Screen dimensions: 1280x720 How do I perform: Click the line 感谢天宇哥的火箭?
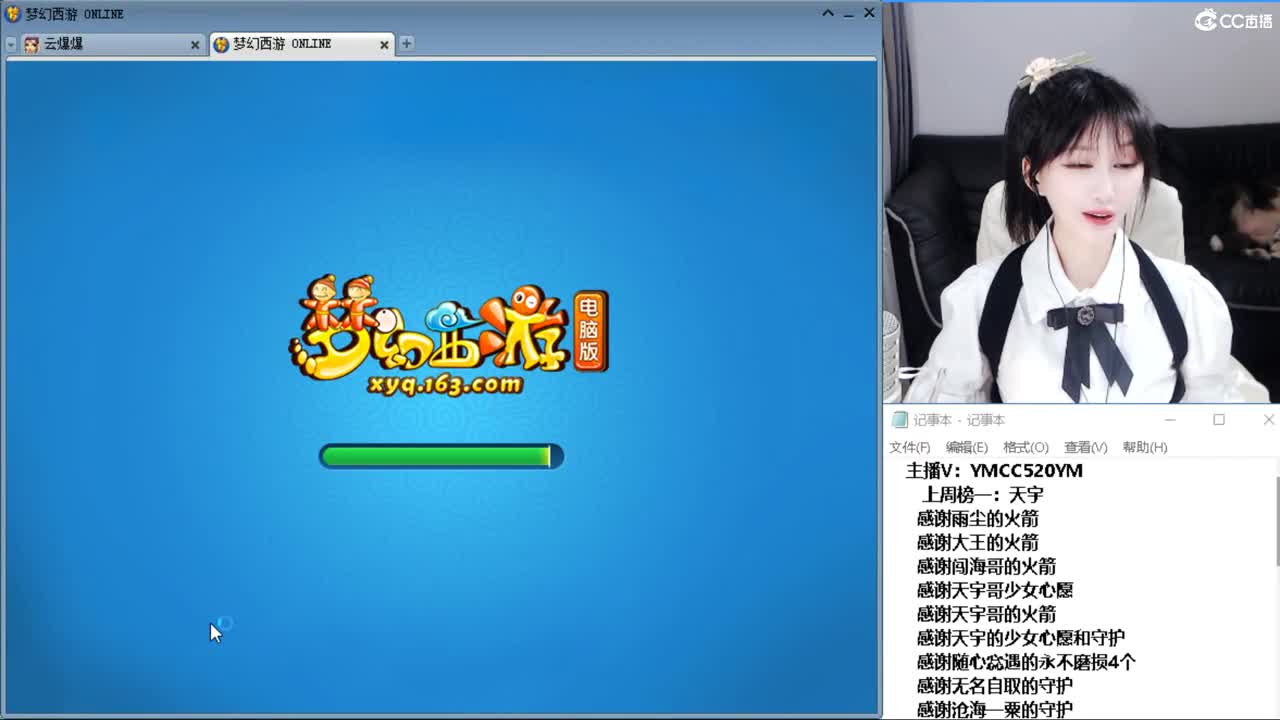[x=986, y=614]
